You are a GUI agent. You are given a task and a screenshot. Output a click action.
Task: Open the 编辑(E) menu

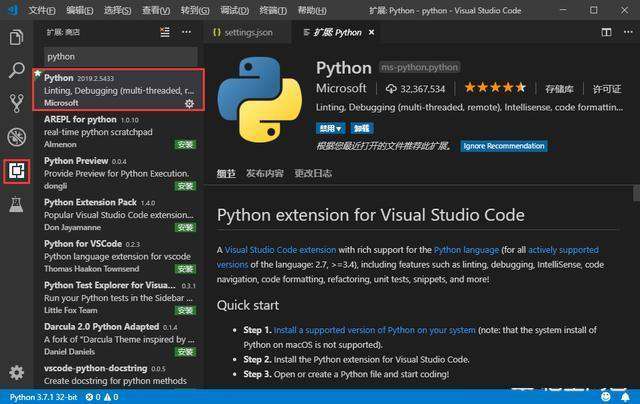[80, 10]
